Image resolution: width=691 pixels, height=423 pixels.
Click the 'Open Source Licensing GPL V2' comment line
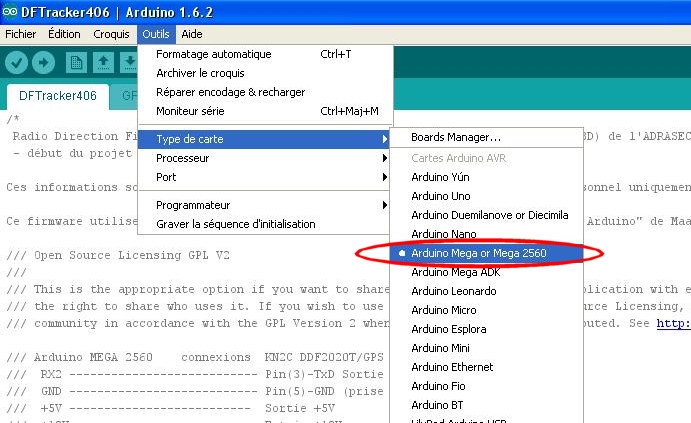(118, 256)
